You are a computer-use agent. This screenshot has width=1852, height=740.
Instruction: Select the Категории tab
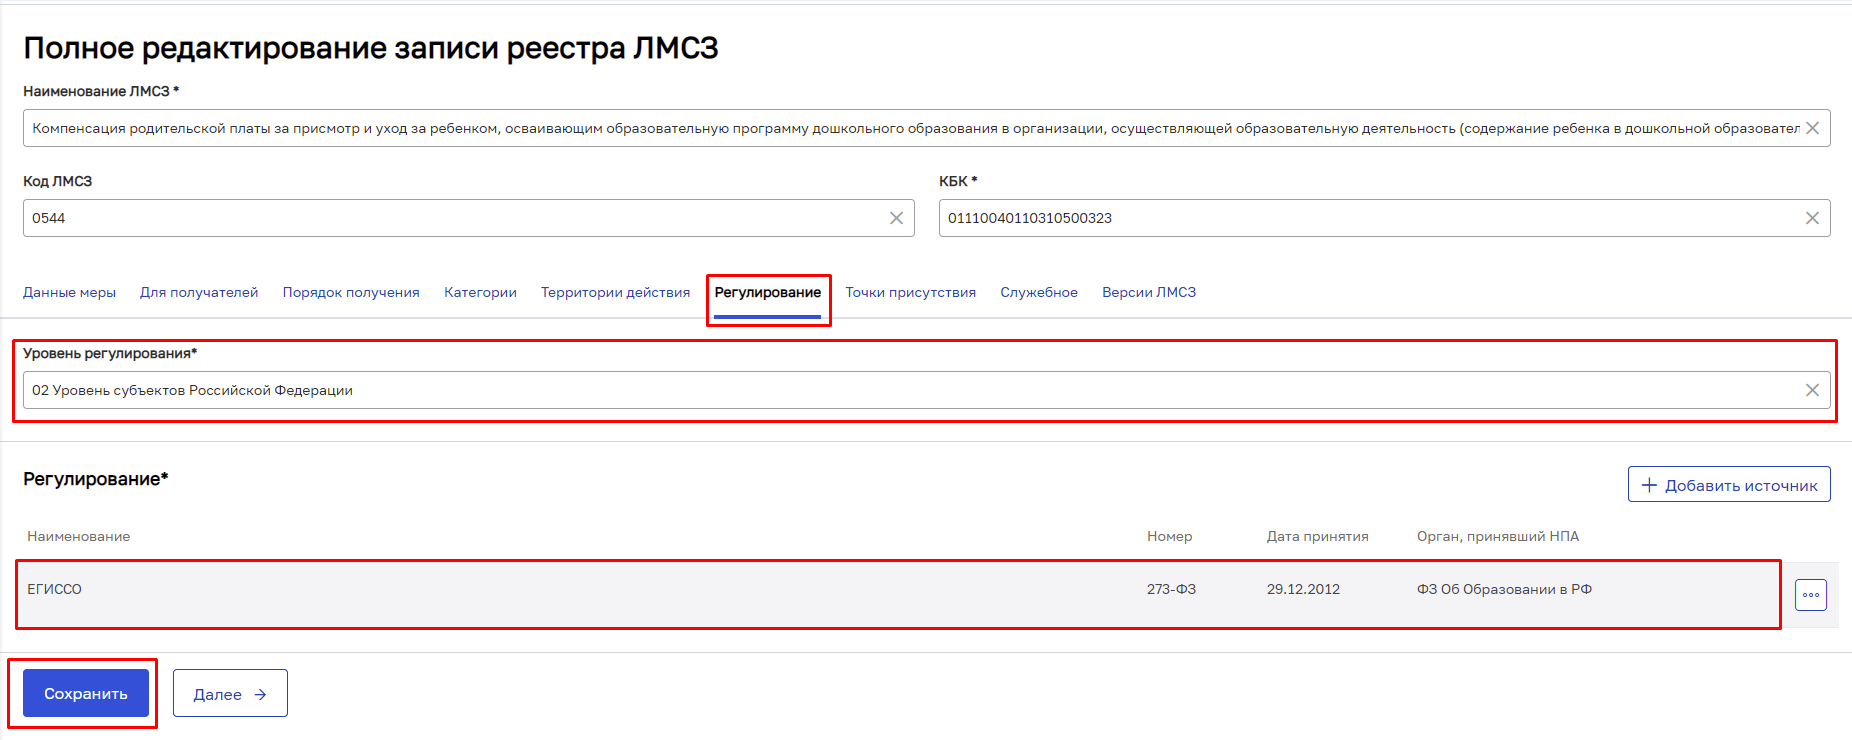(480, 292)
